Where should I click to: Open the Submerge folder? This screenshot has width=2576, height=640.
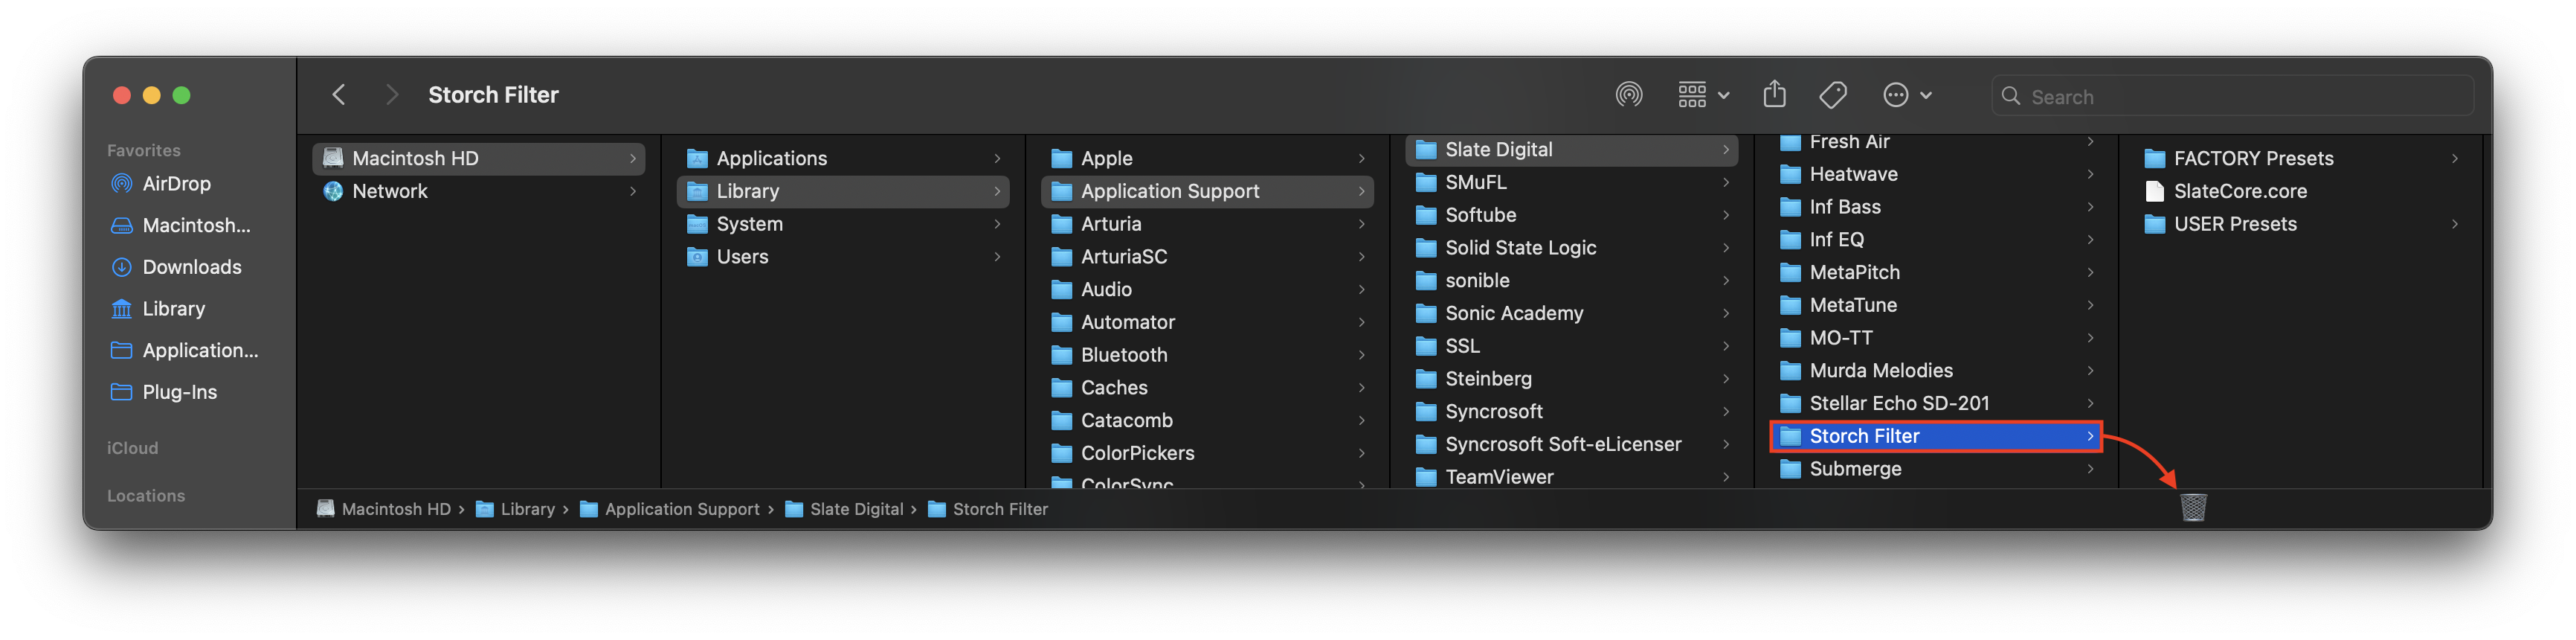1937,469
